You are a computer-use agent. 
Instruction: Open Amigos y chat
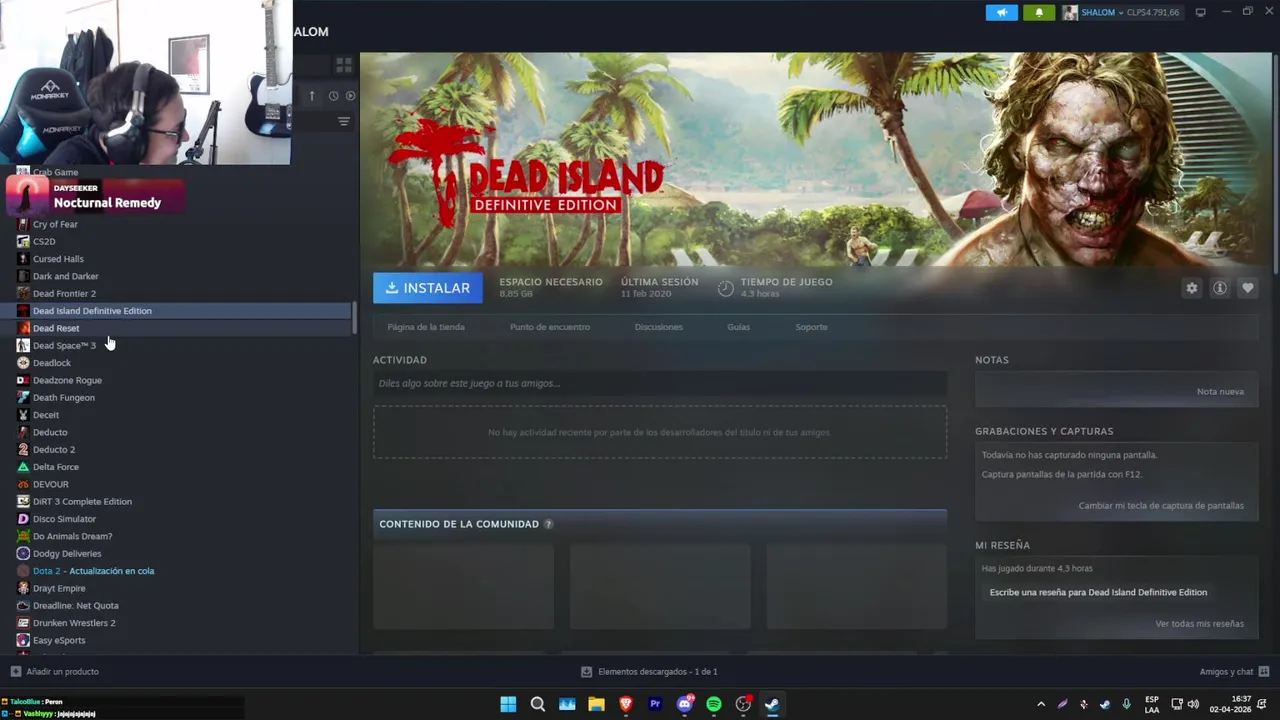click(x=1234, y=671)
